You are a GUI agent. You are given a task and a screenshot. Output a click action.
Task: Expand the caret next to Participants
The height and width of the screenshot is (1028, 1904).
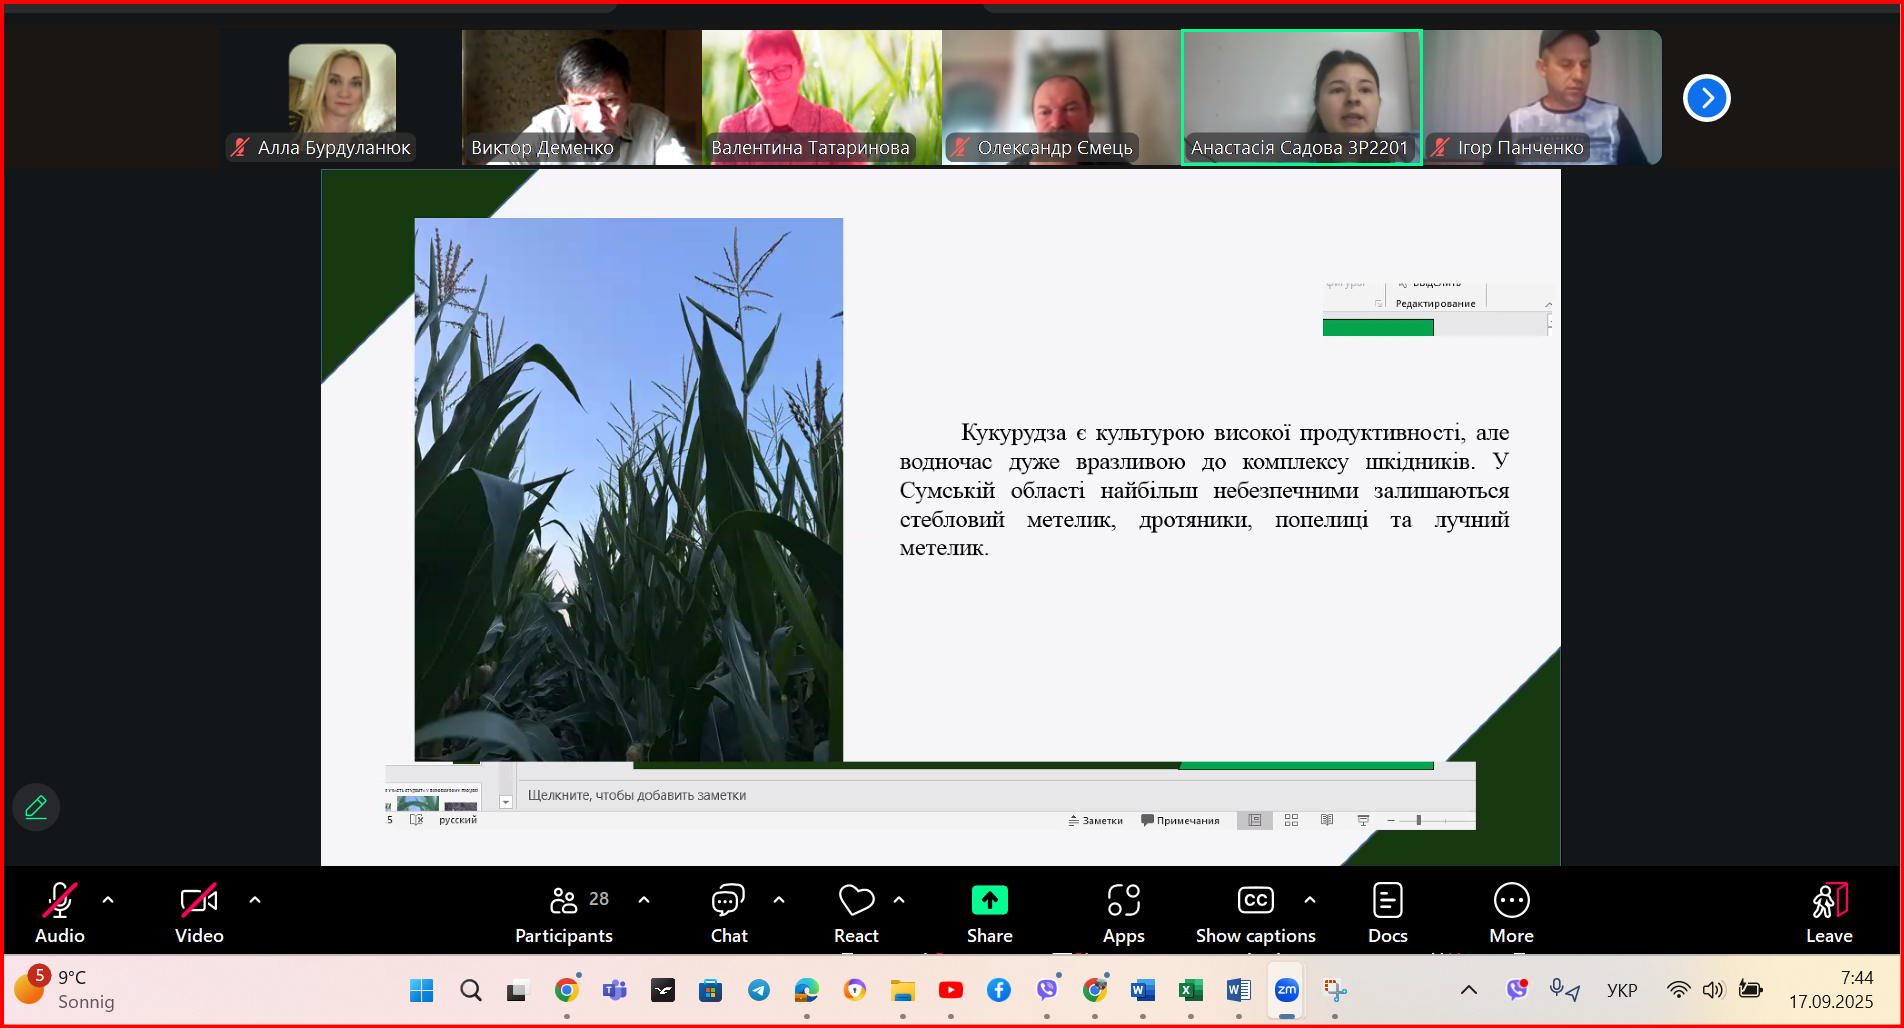644,900
